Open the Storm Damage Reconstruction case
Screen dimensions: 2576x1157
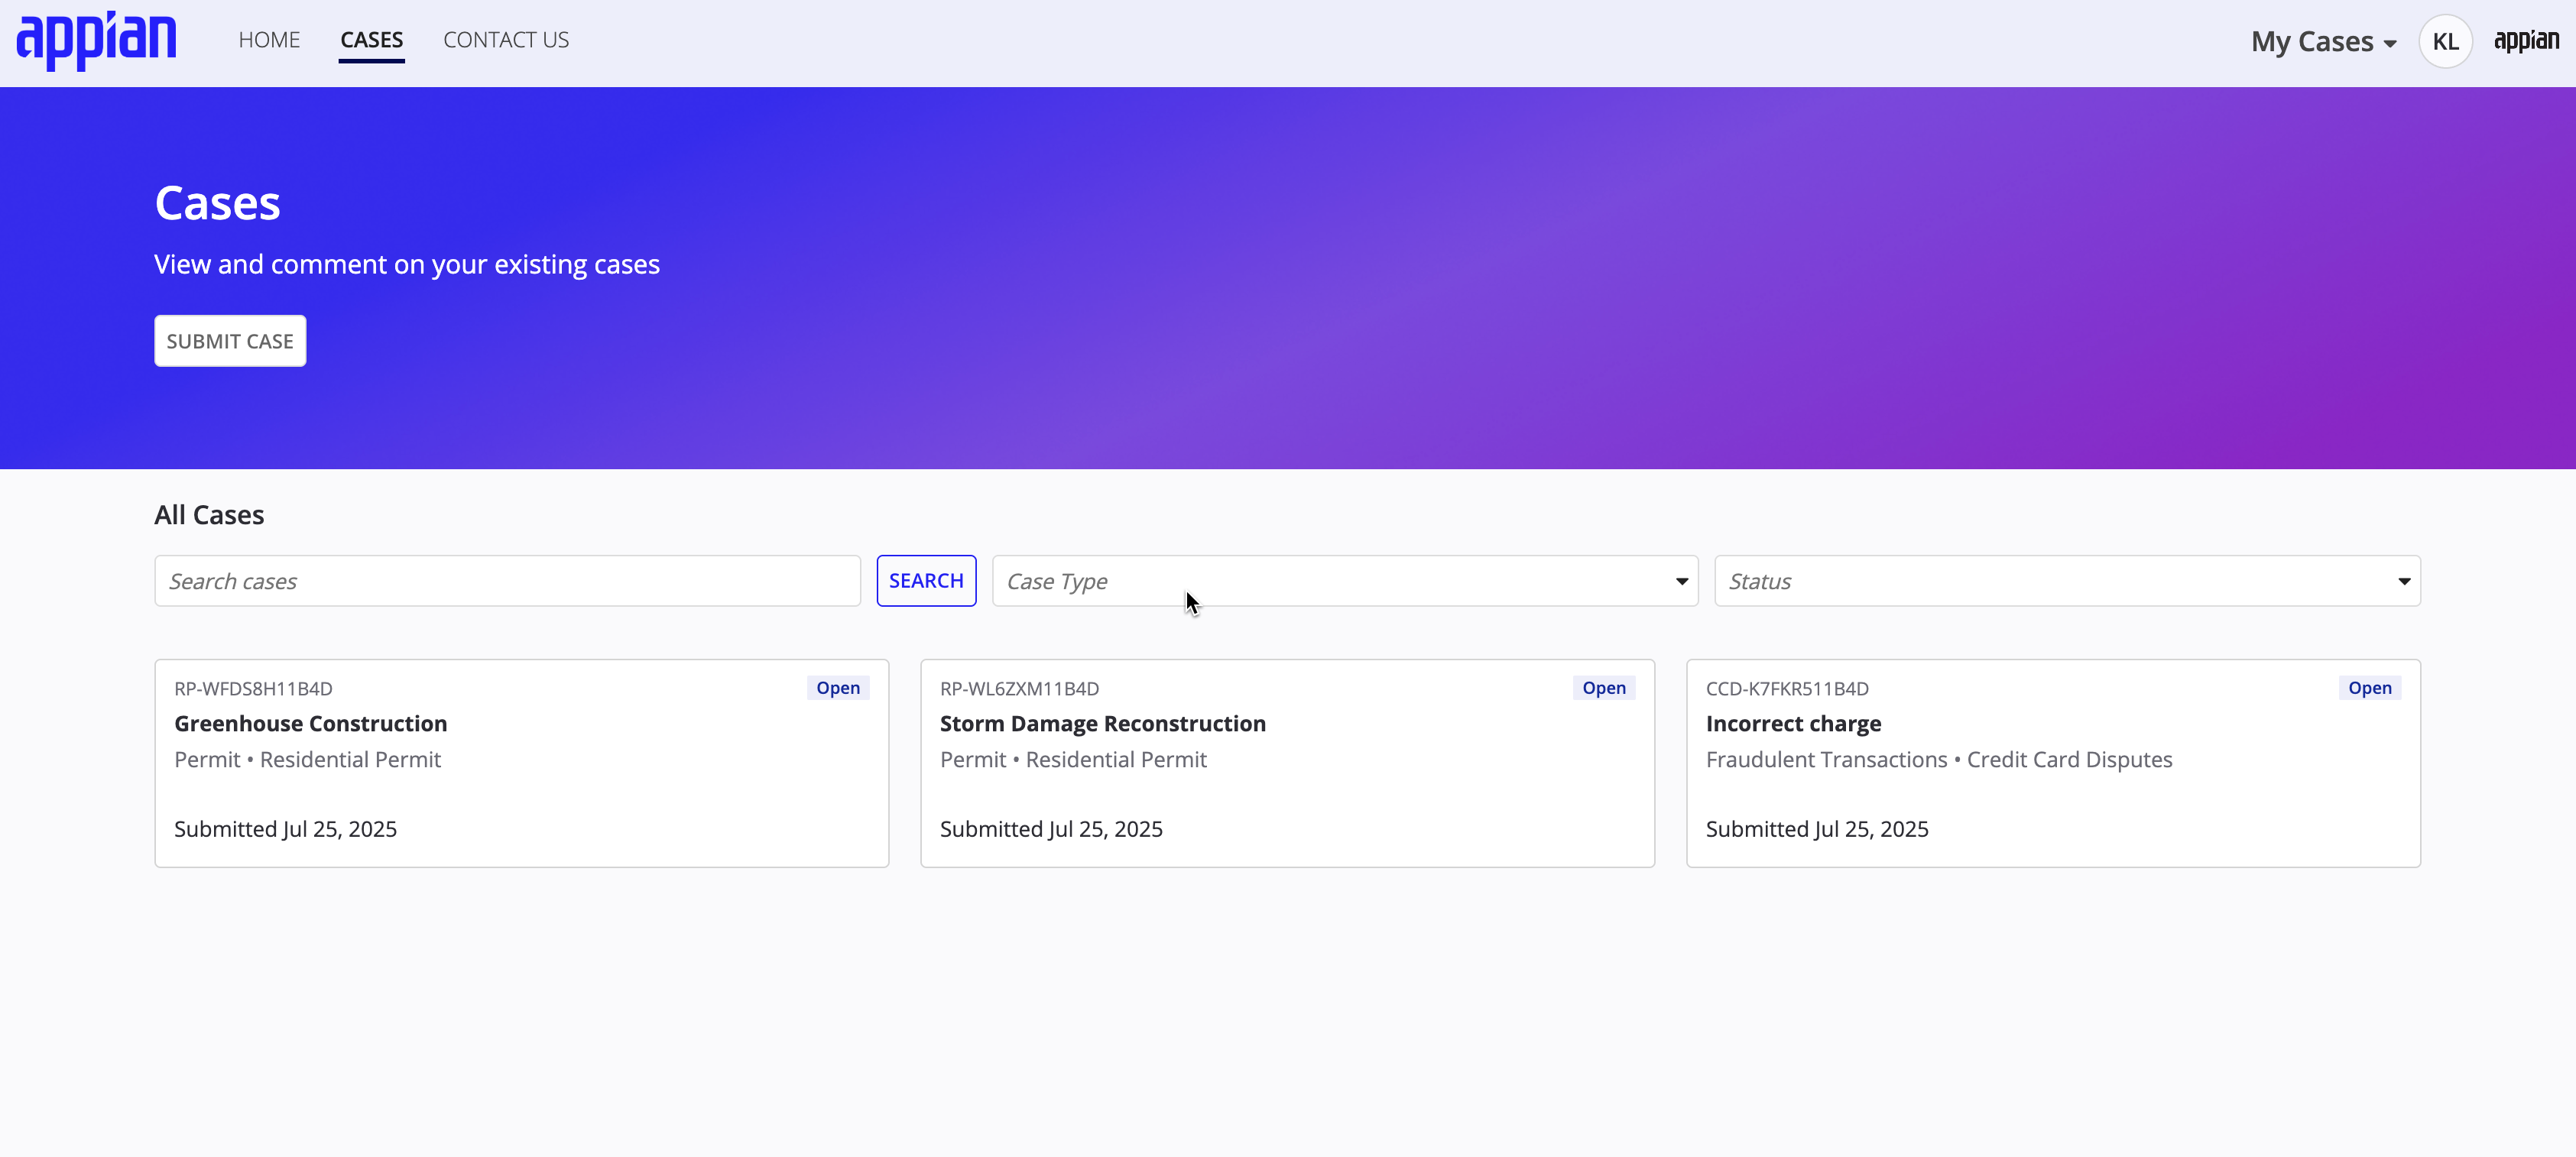pos(1102,723)
